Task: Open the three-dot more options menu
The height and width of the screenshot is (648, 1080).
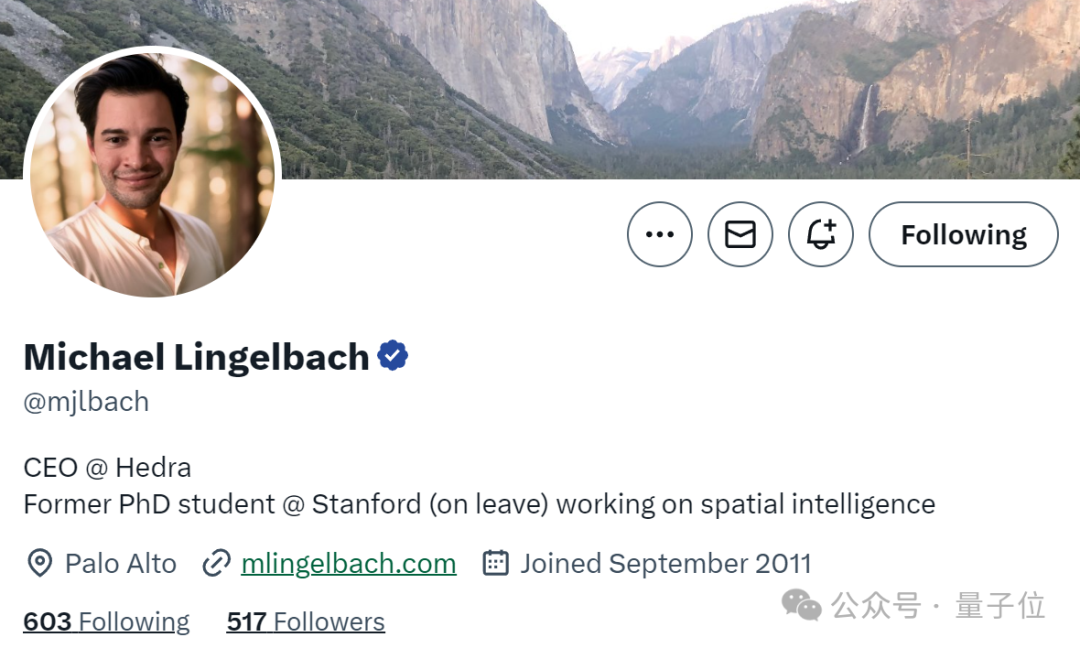Action: point(659,235)
